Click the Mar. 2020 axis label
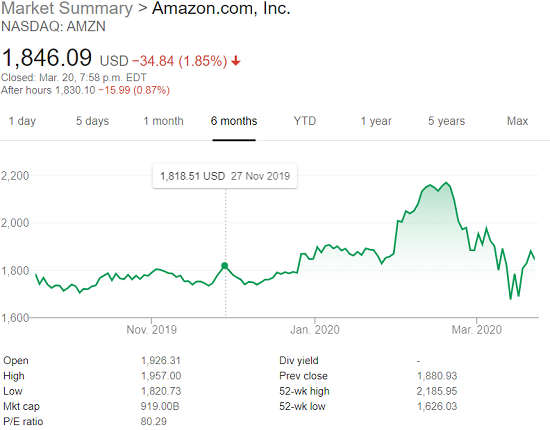This screenshot has width=550, height=430. [x=476, y=330]
